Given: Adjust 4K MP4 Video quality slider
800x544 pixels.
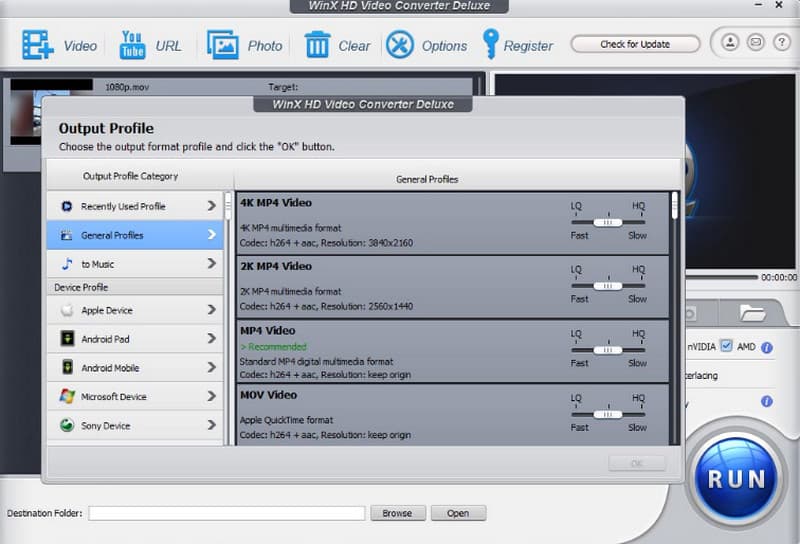Looking at the screenshot, I should click(x=608, y=222).
